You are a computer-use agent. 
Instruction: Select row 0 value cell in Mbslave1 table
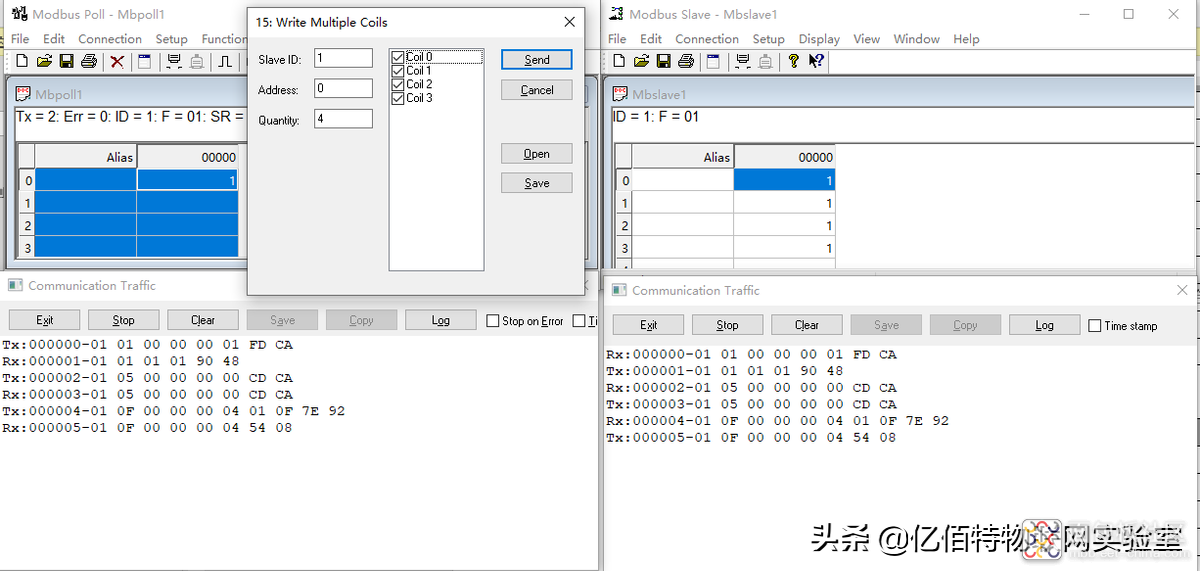coord(784,180)
